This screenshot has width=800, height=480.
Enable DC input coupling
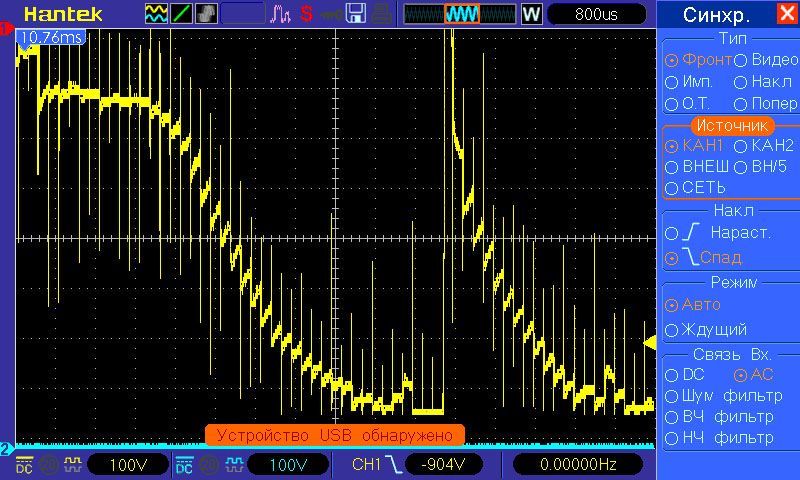684,374
